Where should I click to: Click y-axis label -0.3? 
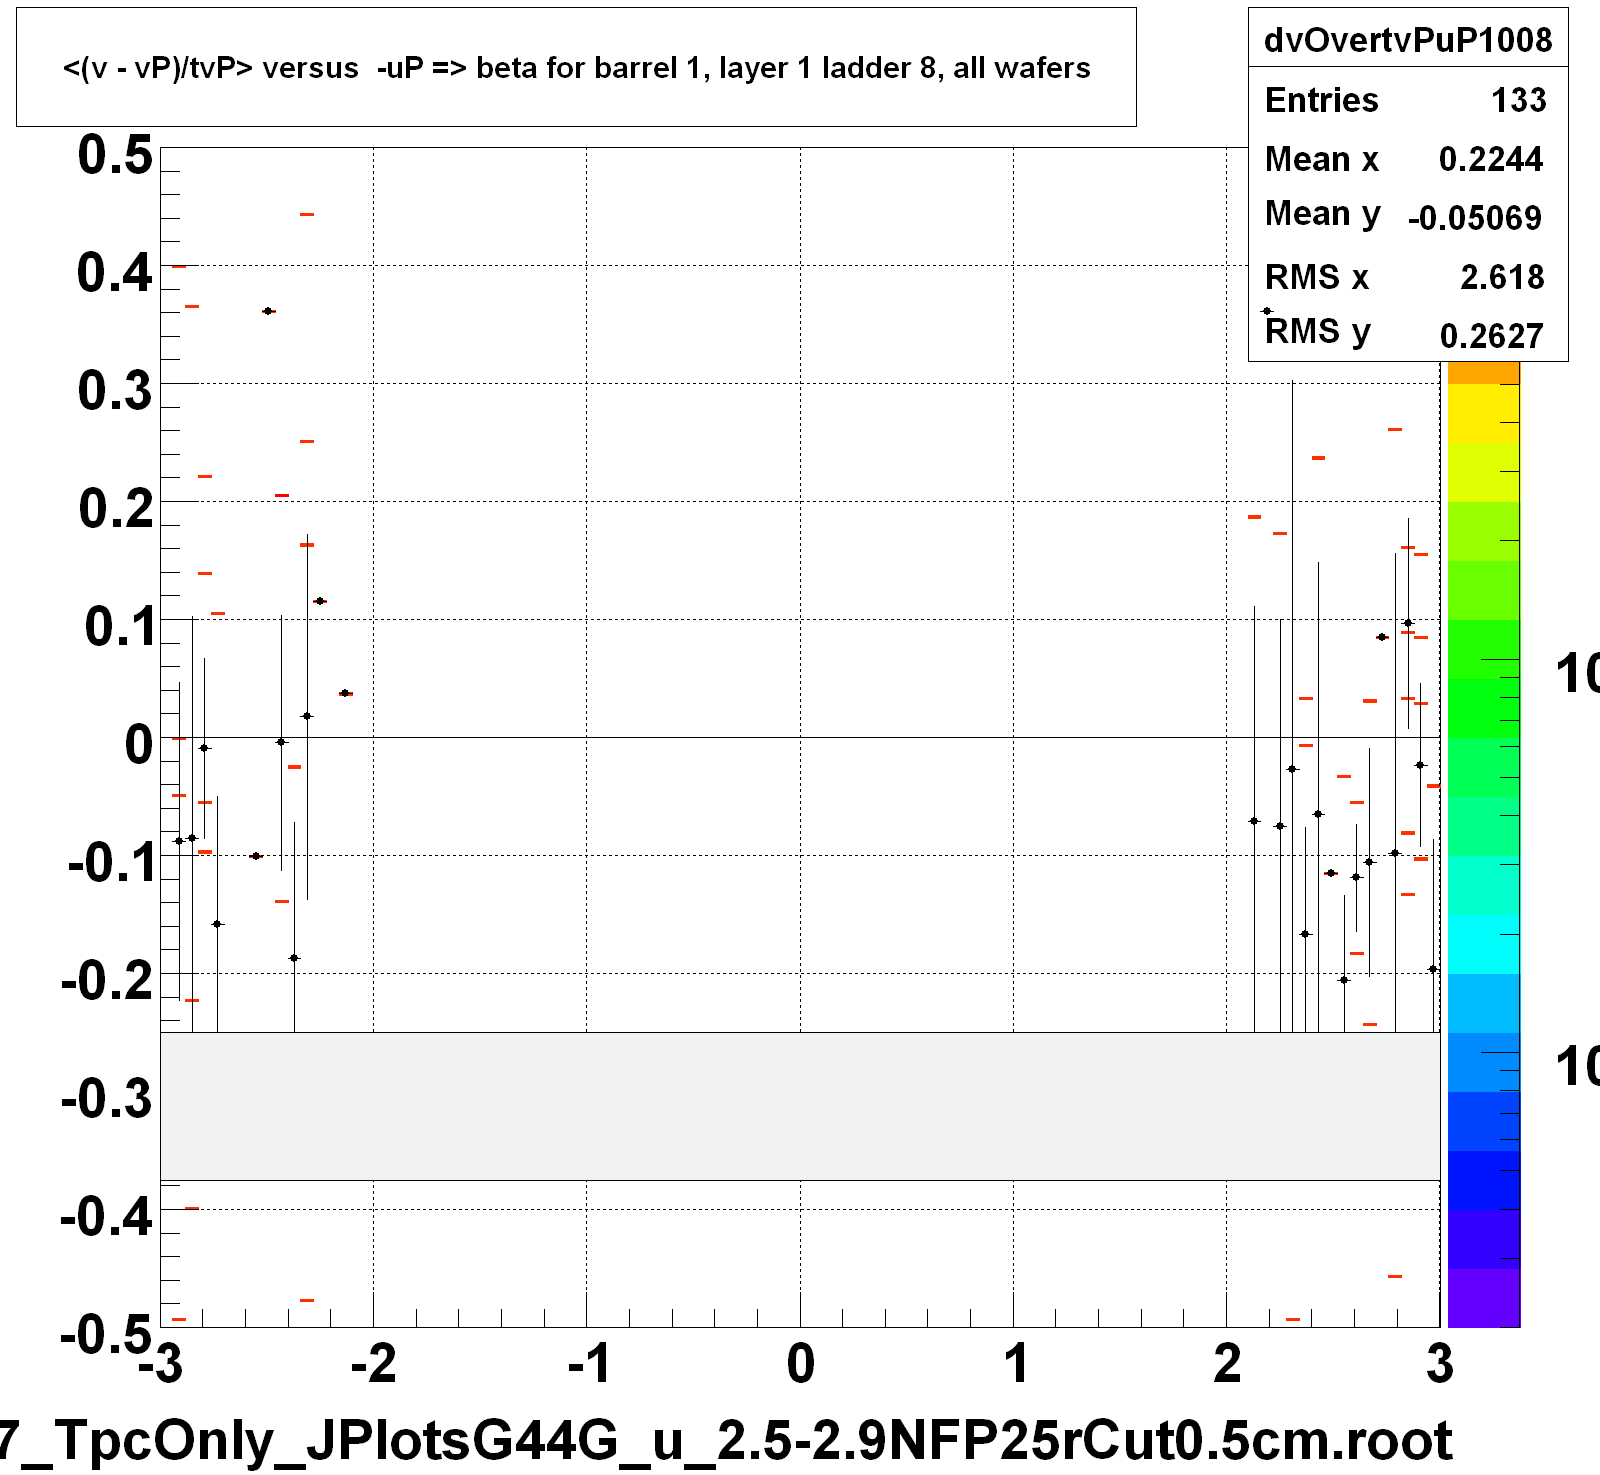[108, 1099]
